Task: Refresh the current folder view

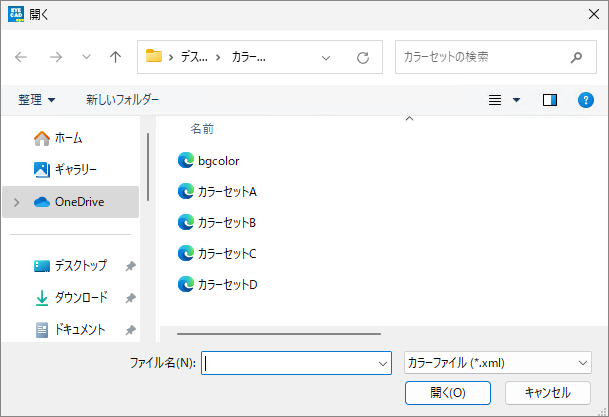Action: 363,57
